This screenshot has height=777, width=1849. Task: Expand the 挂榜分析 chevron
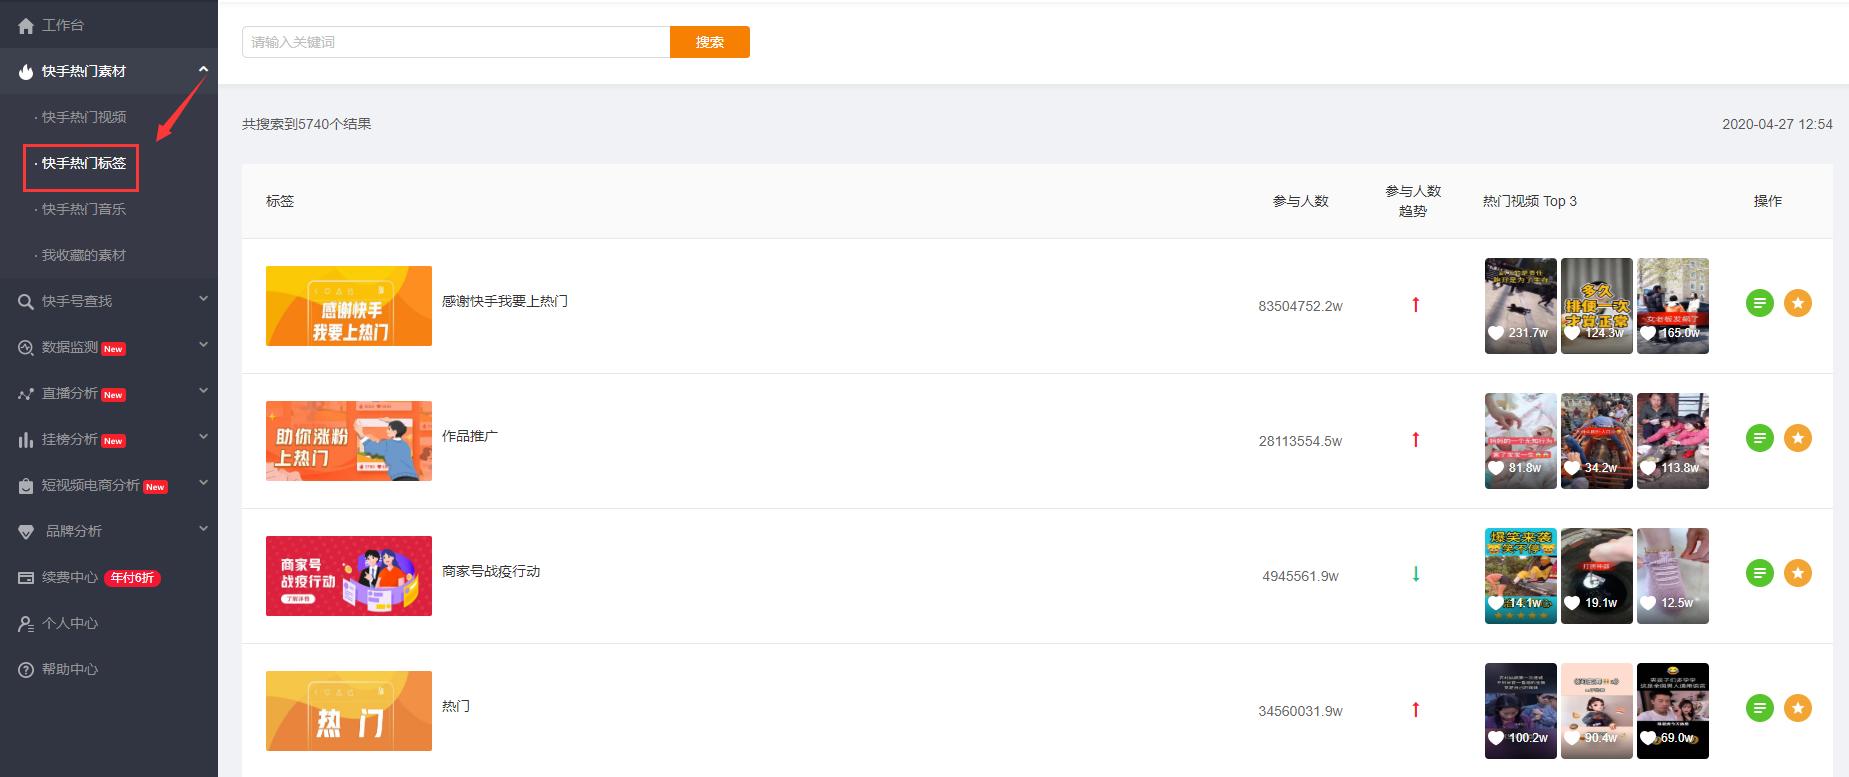203,437
